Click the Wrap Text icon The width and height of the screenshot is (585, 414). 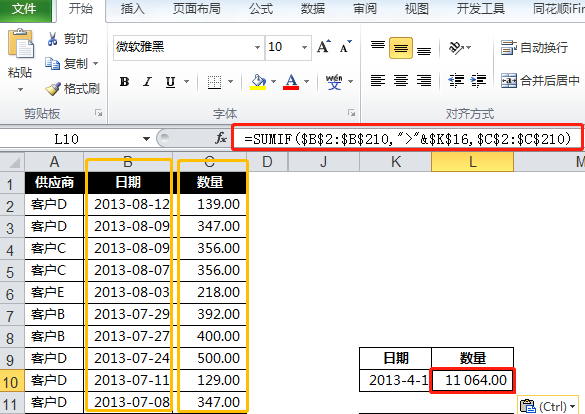(509, 47)
